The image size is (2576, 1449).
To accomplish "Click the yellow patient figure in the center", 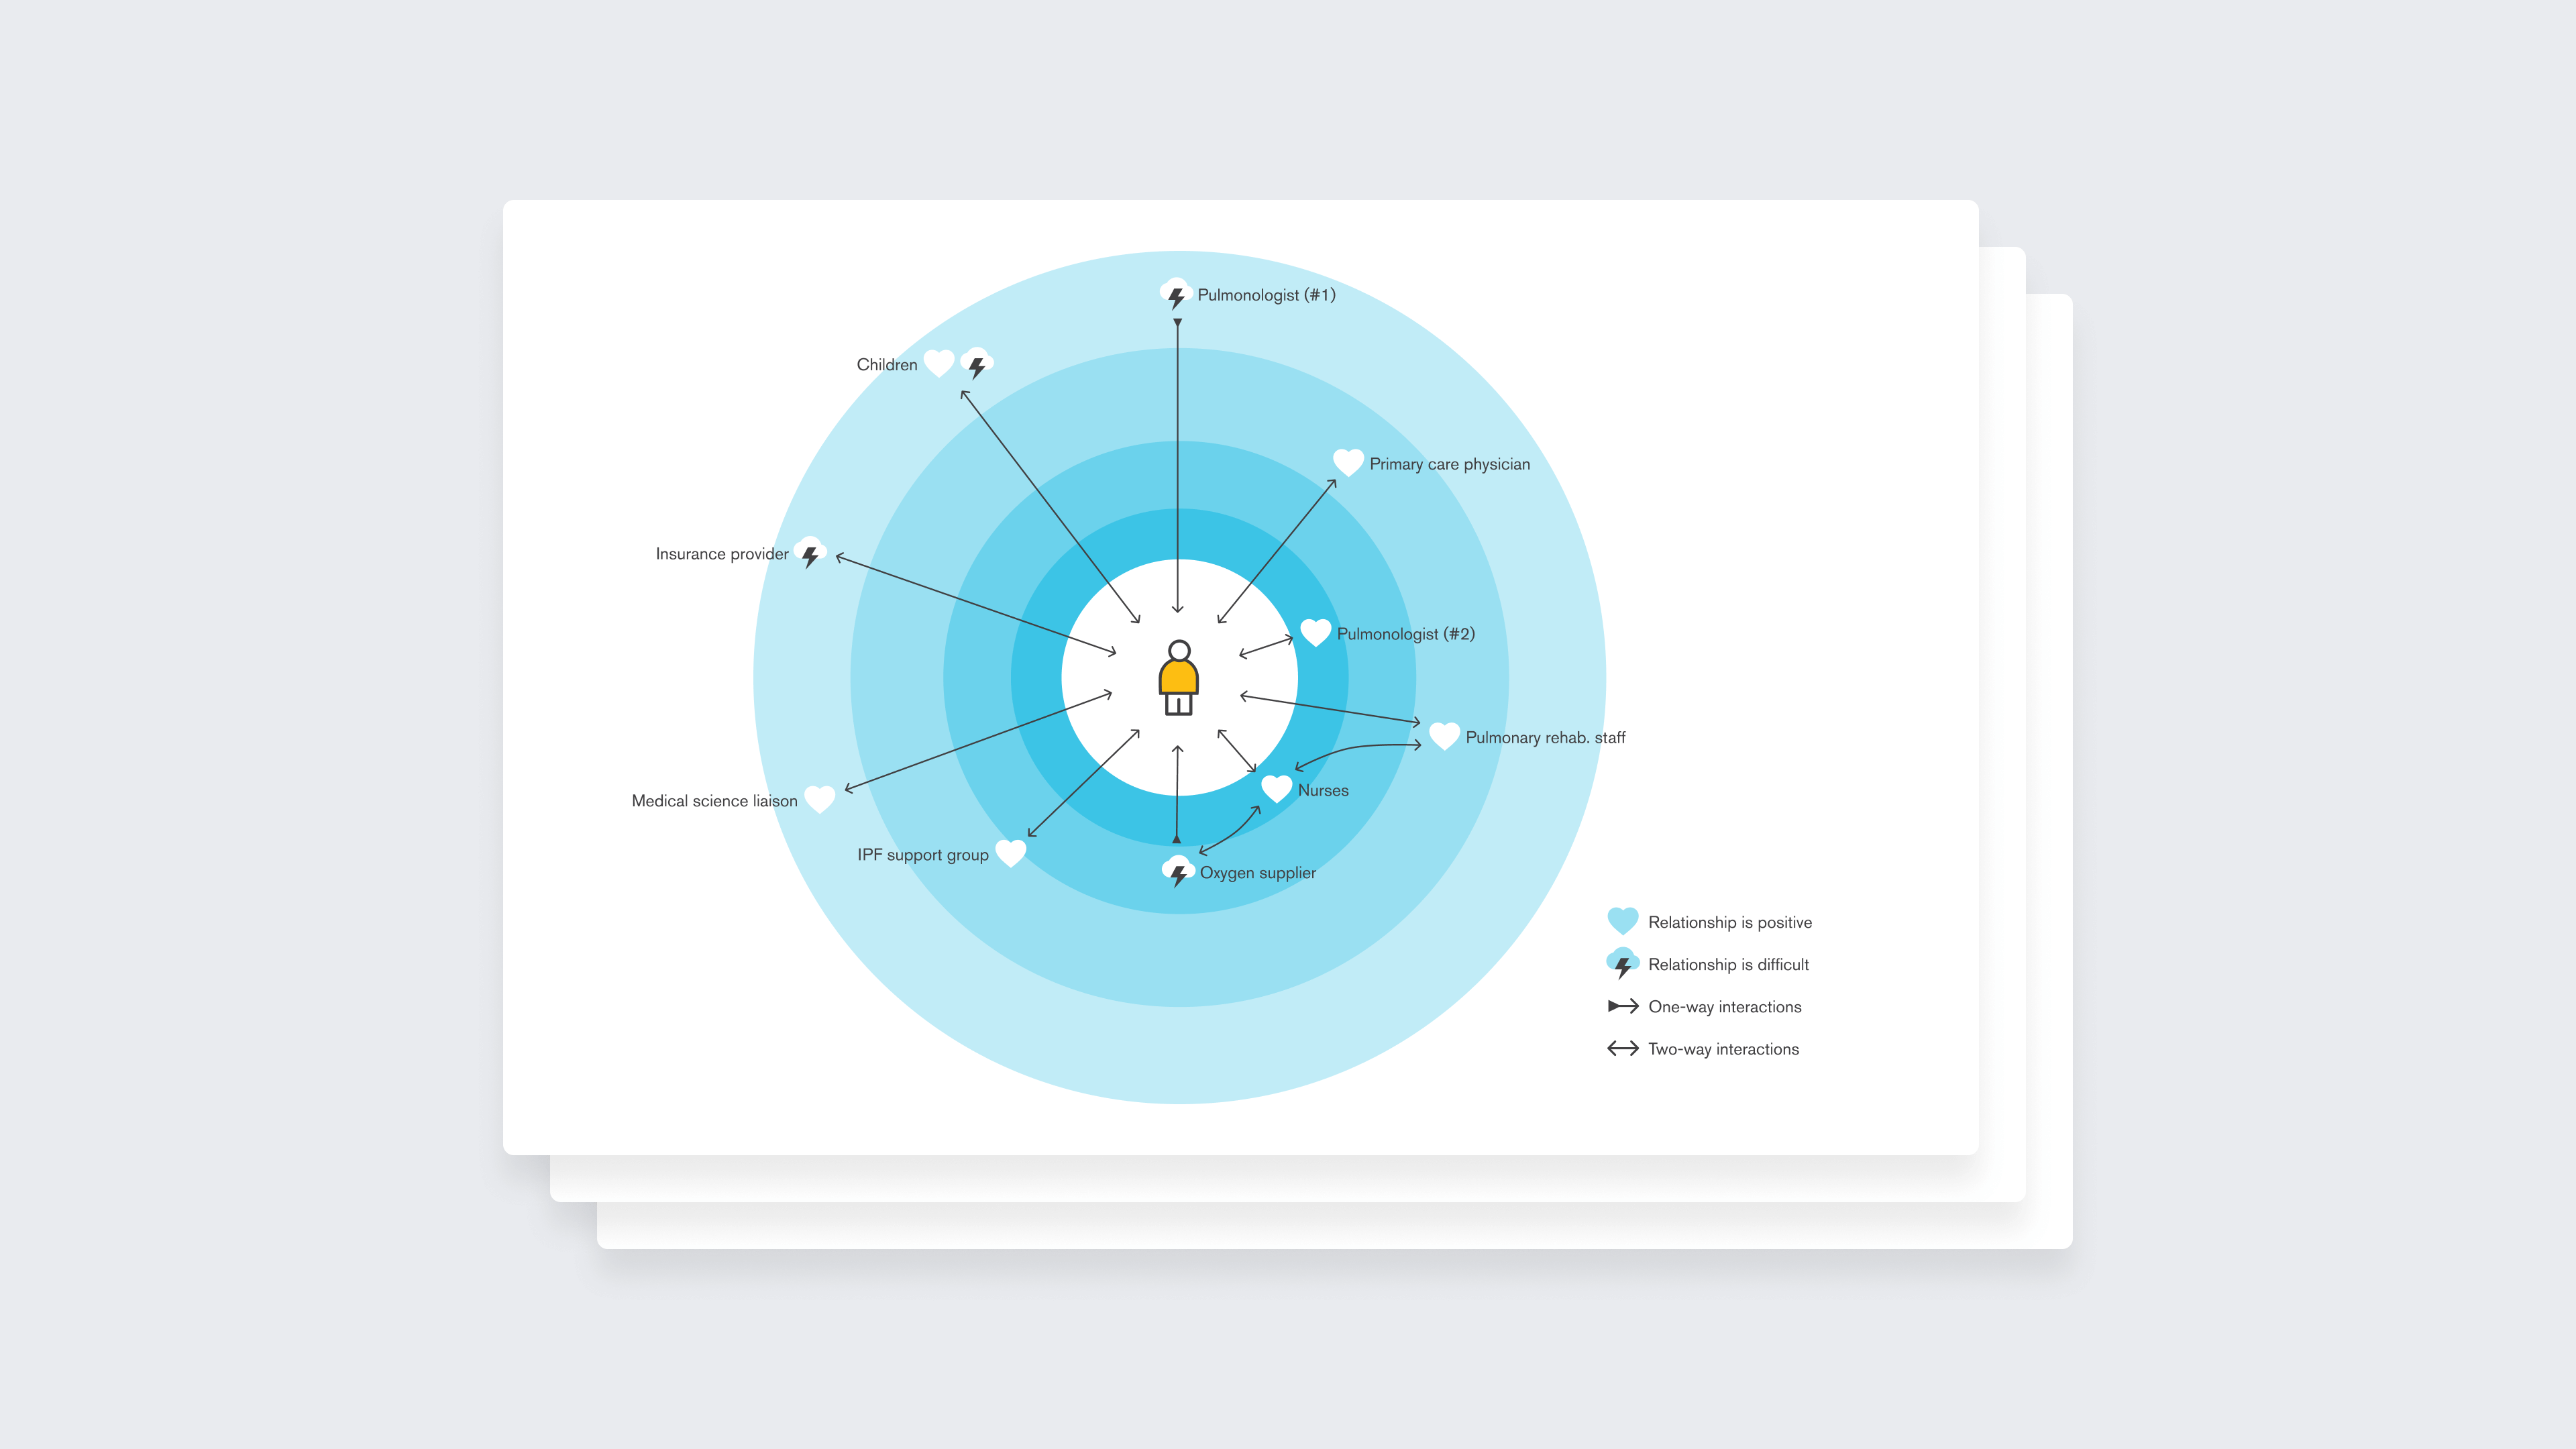I will (1179, 678).
